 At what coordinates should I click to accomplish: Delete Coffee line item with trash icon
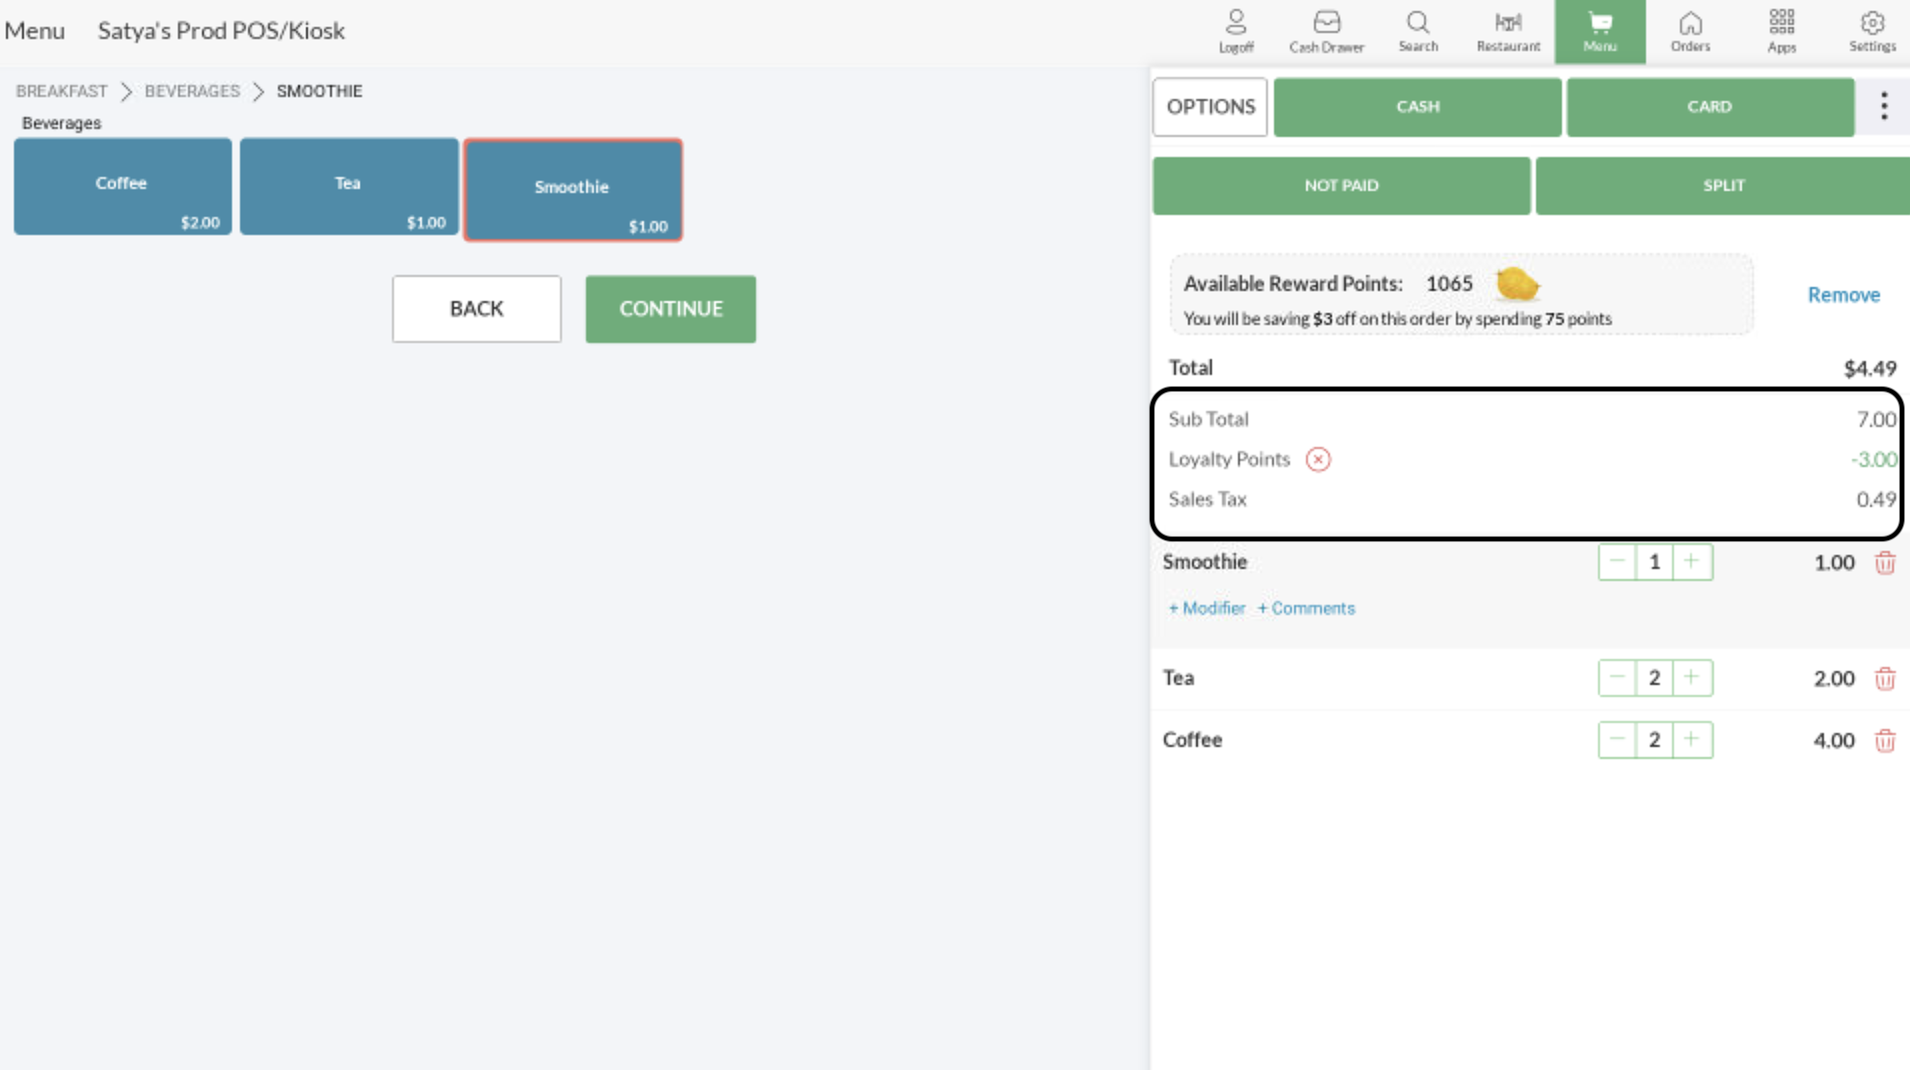1885,741
